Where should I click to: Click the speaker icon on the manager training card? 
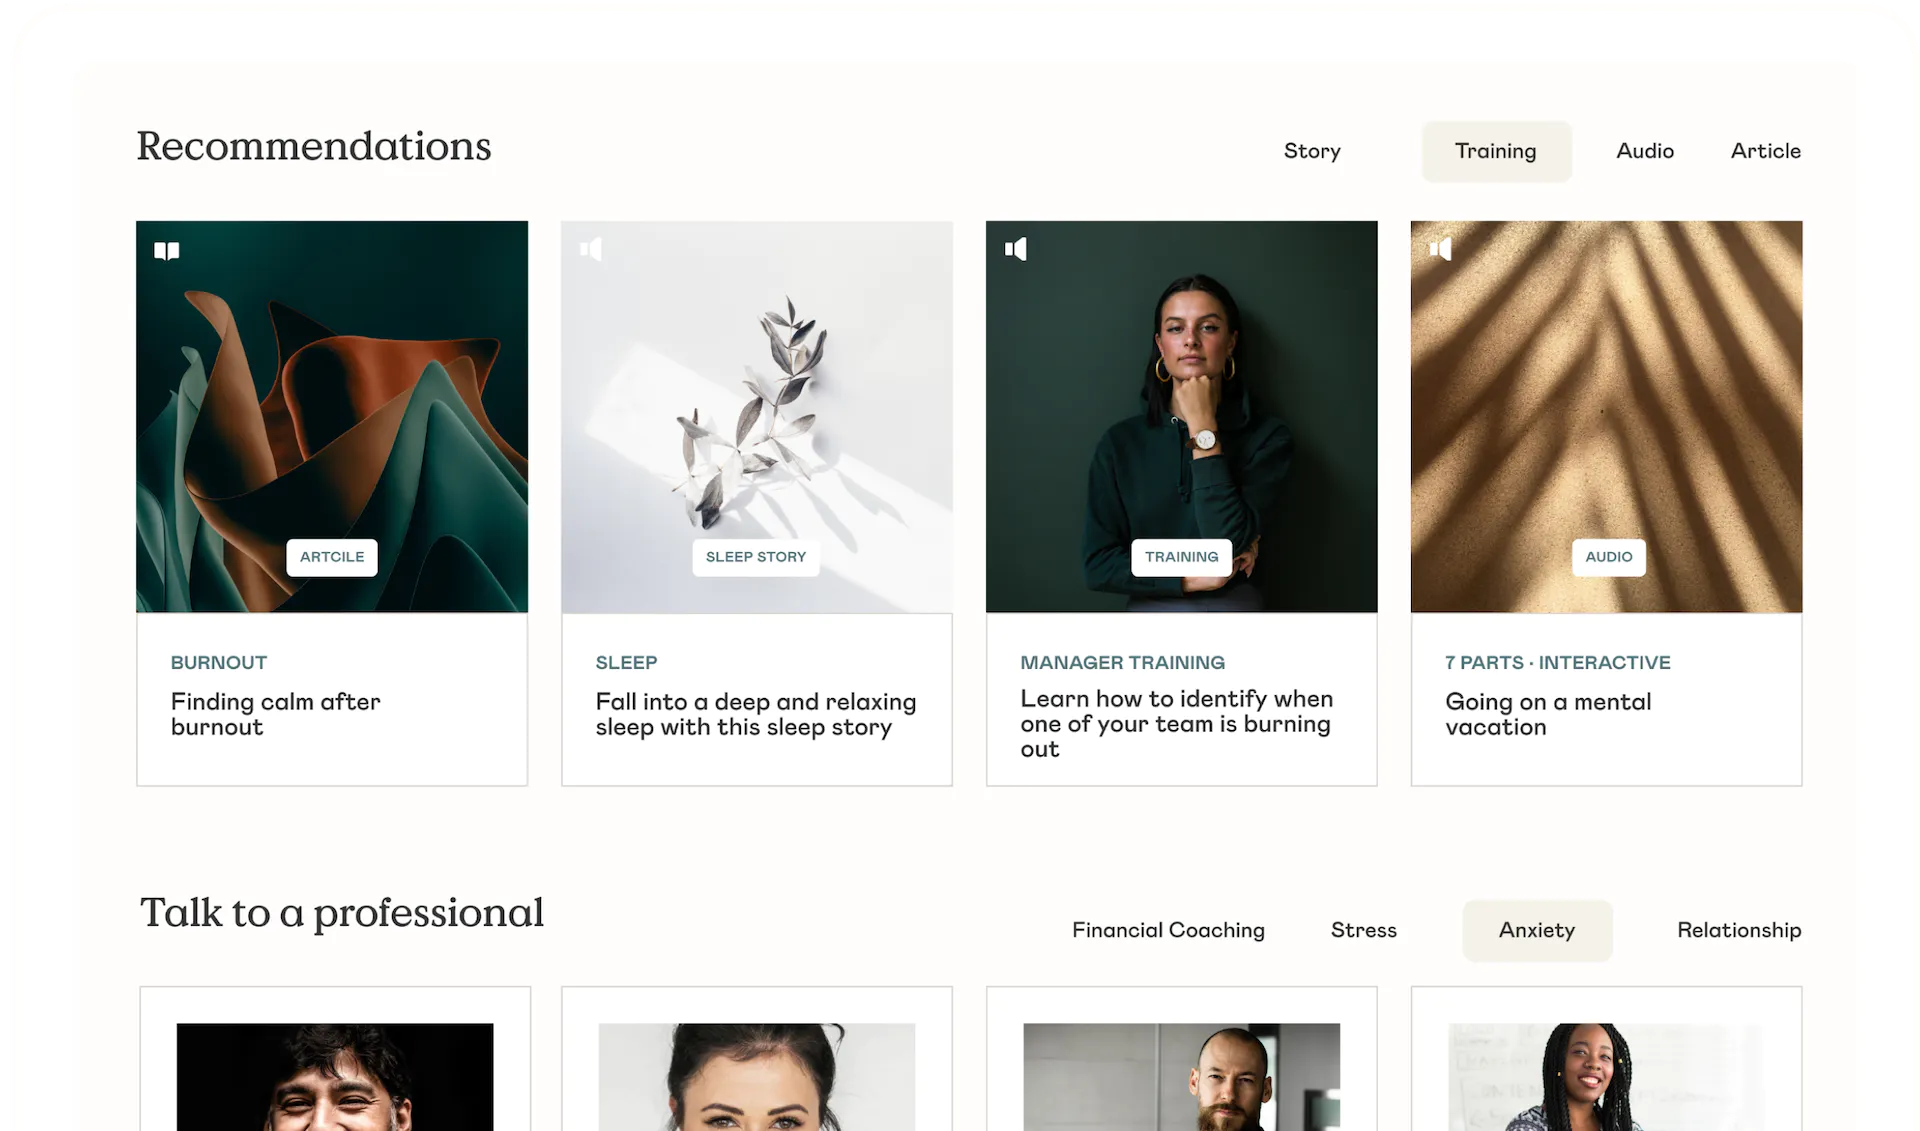(x=1016, y=250)
